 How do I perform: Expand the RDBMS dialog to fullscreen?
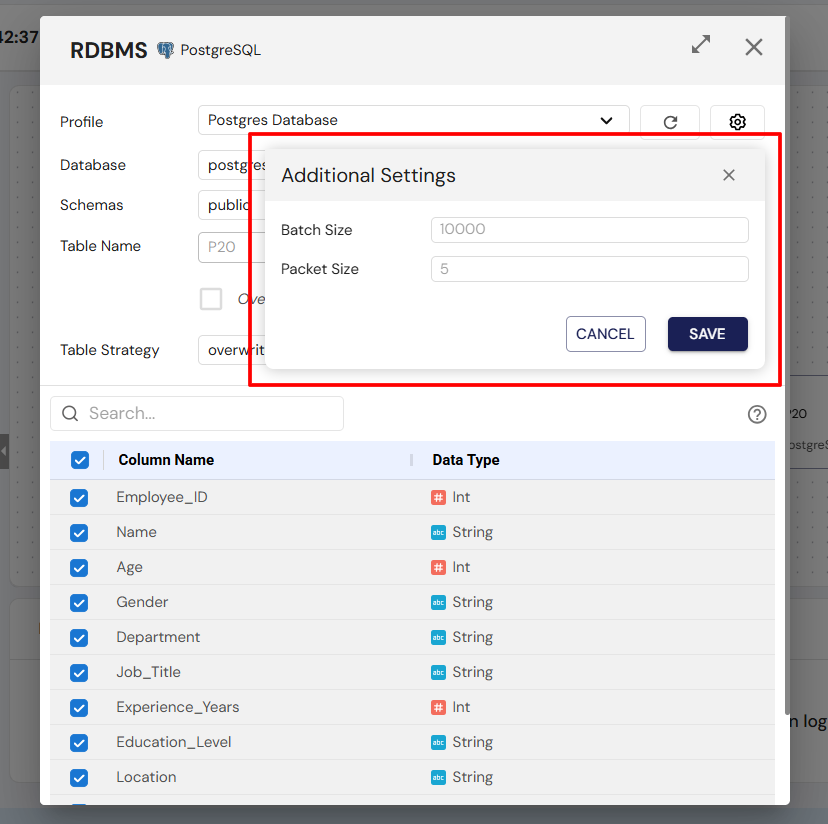[701, 45]
